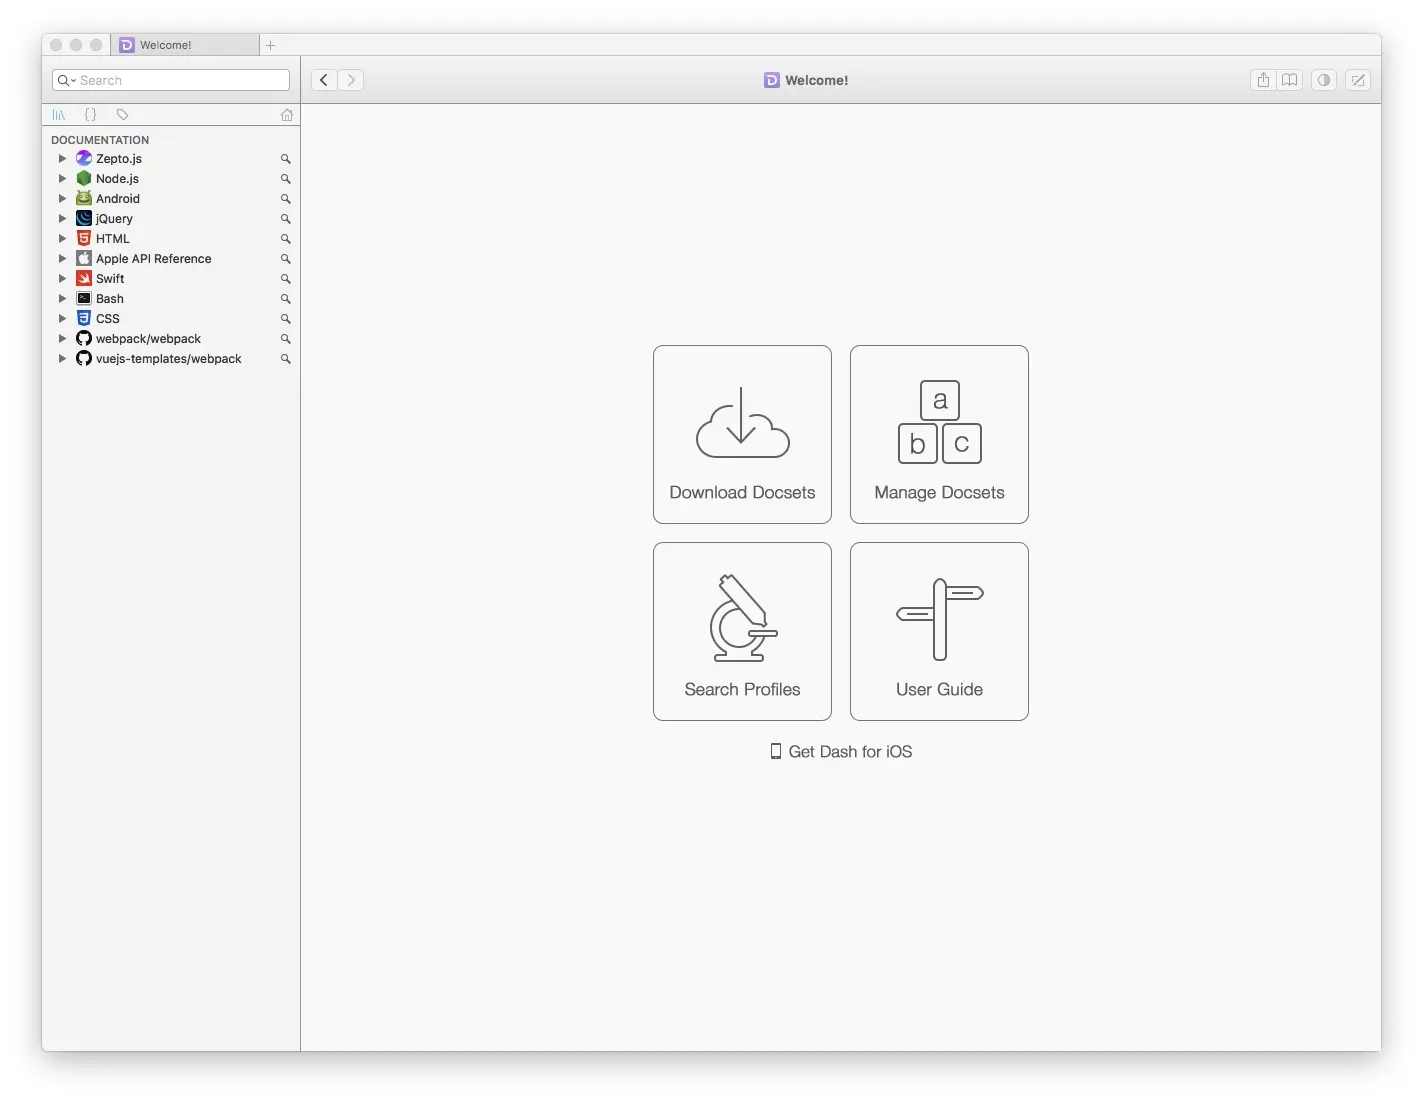Expand the Apple API Reference docset
1423x1101 pixels.
[x=62, y=258]
